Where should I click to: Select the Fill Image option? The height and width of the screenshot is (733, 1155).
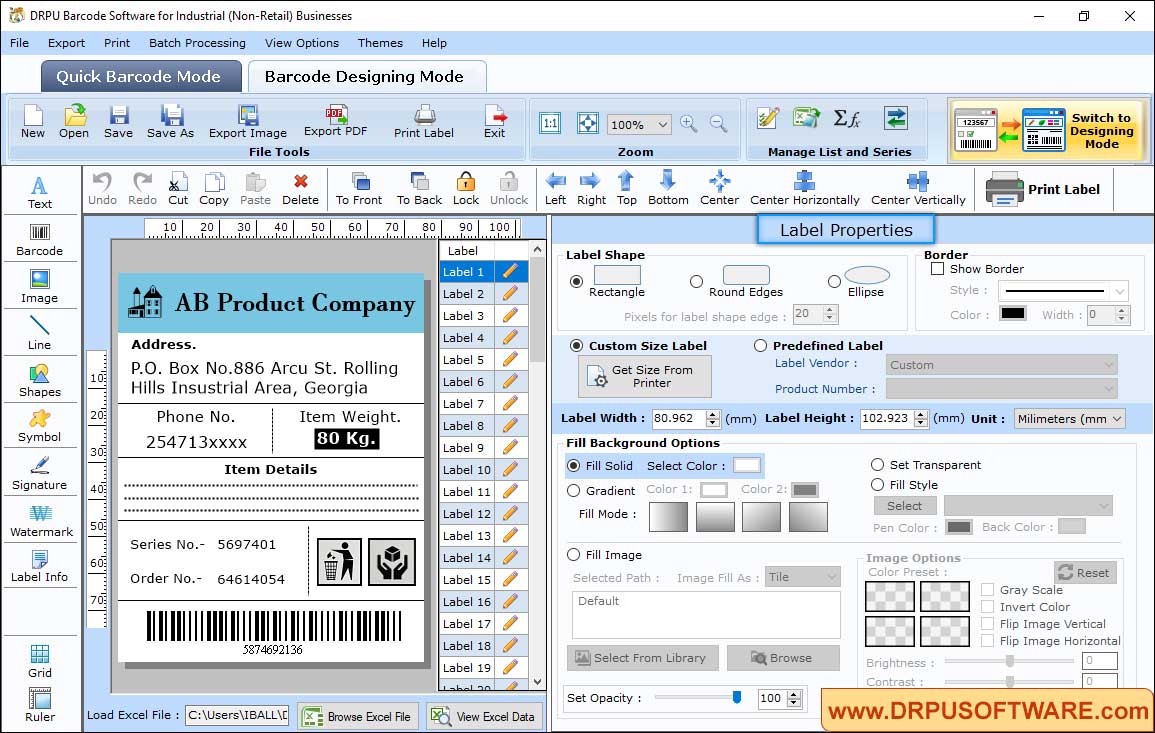pyautogui.click(x=574, y=555)
